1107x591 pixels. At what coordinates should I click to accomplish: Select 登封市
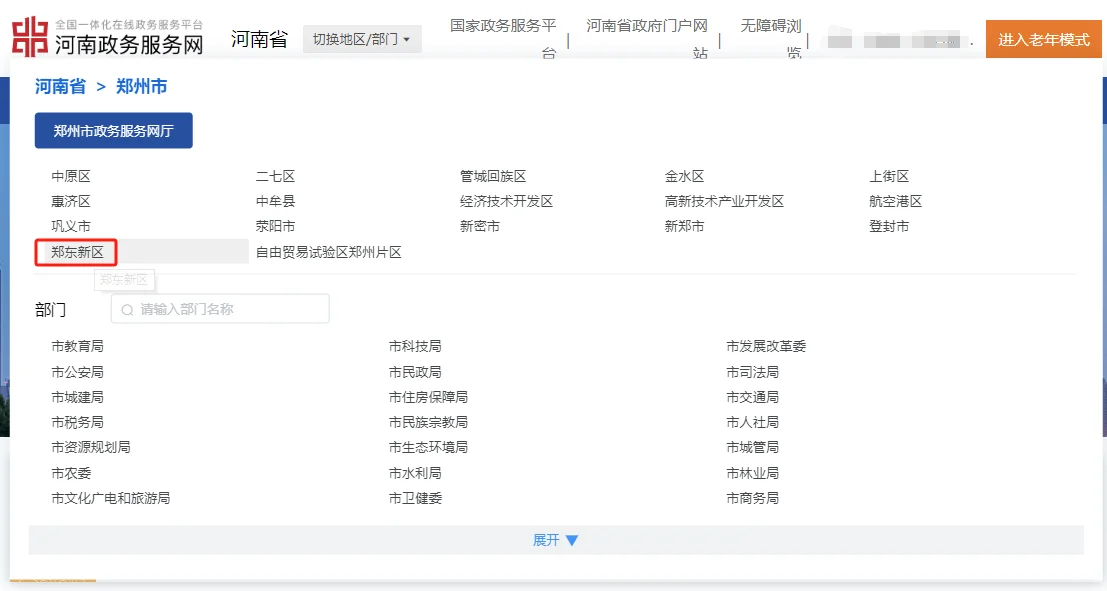(889, 227)
